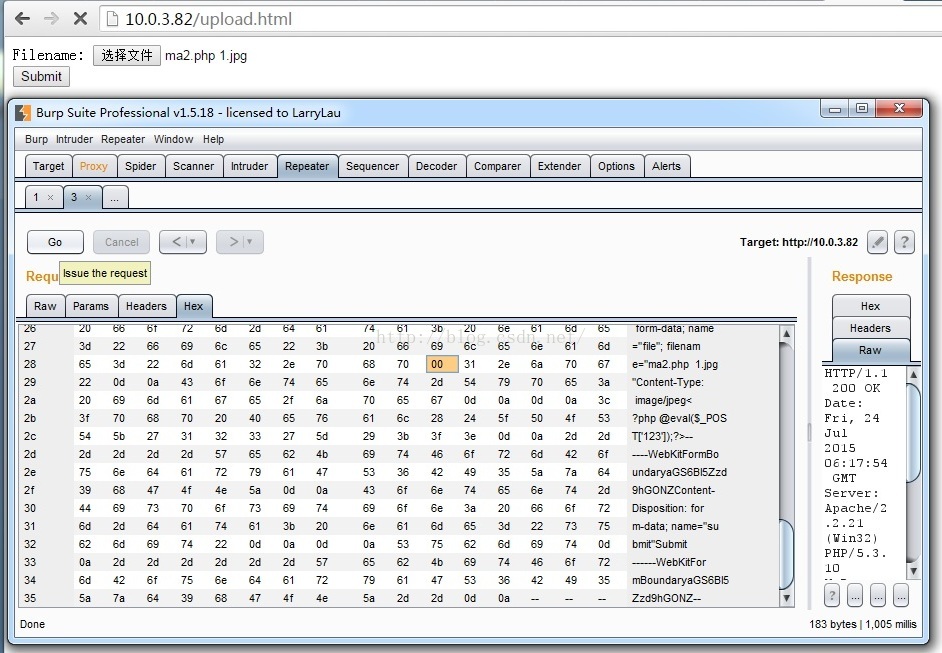
Task: Switch to the Sequencer tab
Action: coord(372,166)
